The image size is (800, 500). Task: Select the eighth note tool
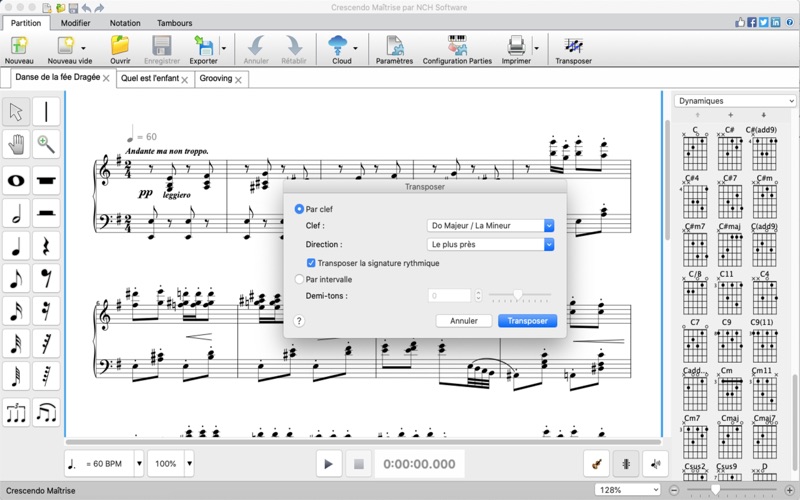point(16,279)
